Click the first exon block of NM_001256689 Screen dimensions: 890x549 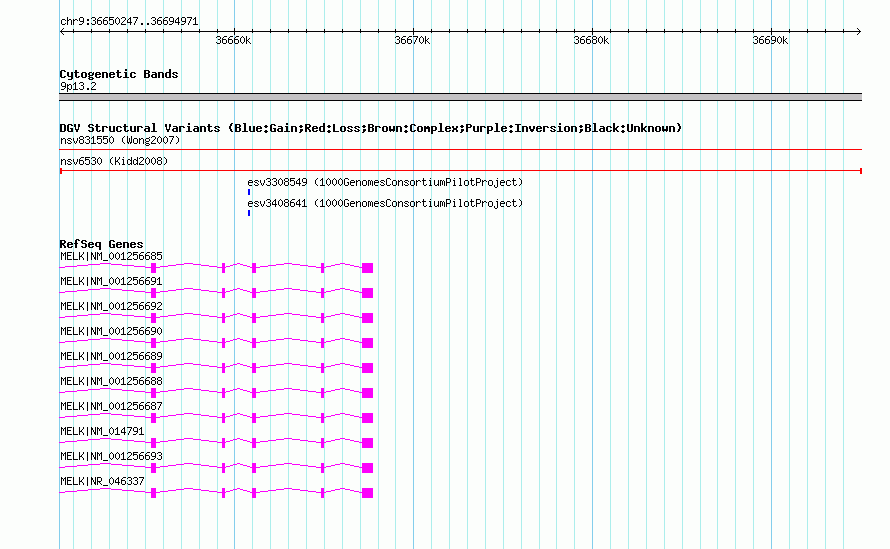pyautogui.click(x=153, y=368)
